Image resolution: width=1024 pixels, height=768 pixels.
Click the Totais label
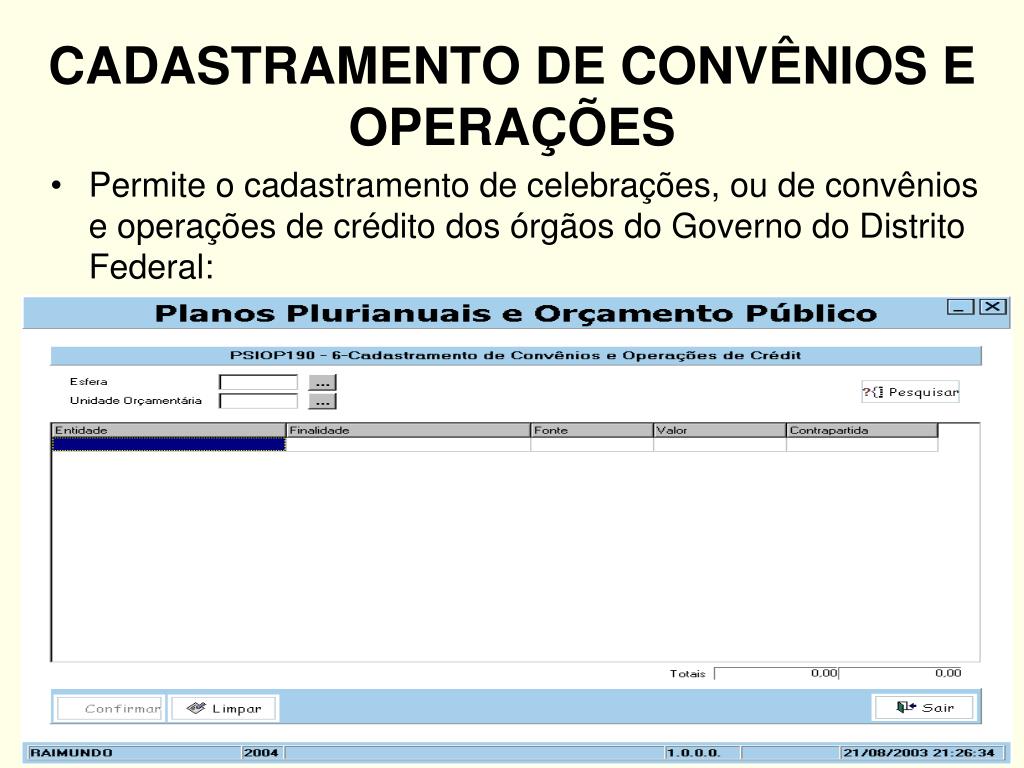(x=688, y=674)
